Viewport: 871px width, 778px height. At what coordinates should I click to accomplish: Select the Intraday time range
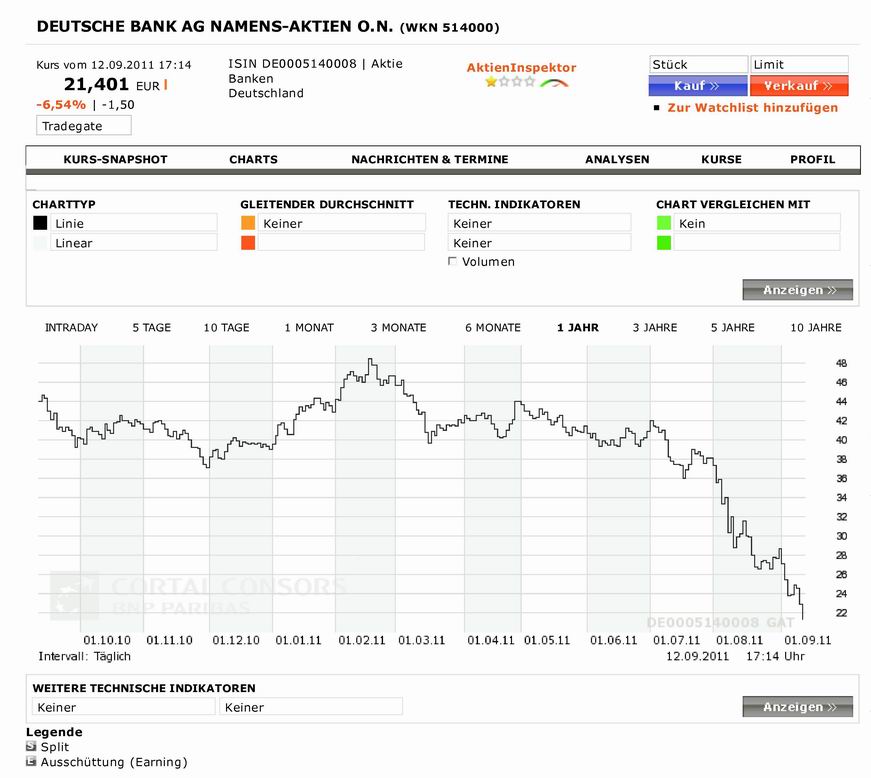point(71,328)
